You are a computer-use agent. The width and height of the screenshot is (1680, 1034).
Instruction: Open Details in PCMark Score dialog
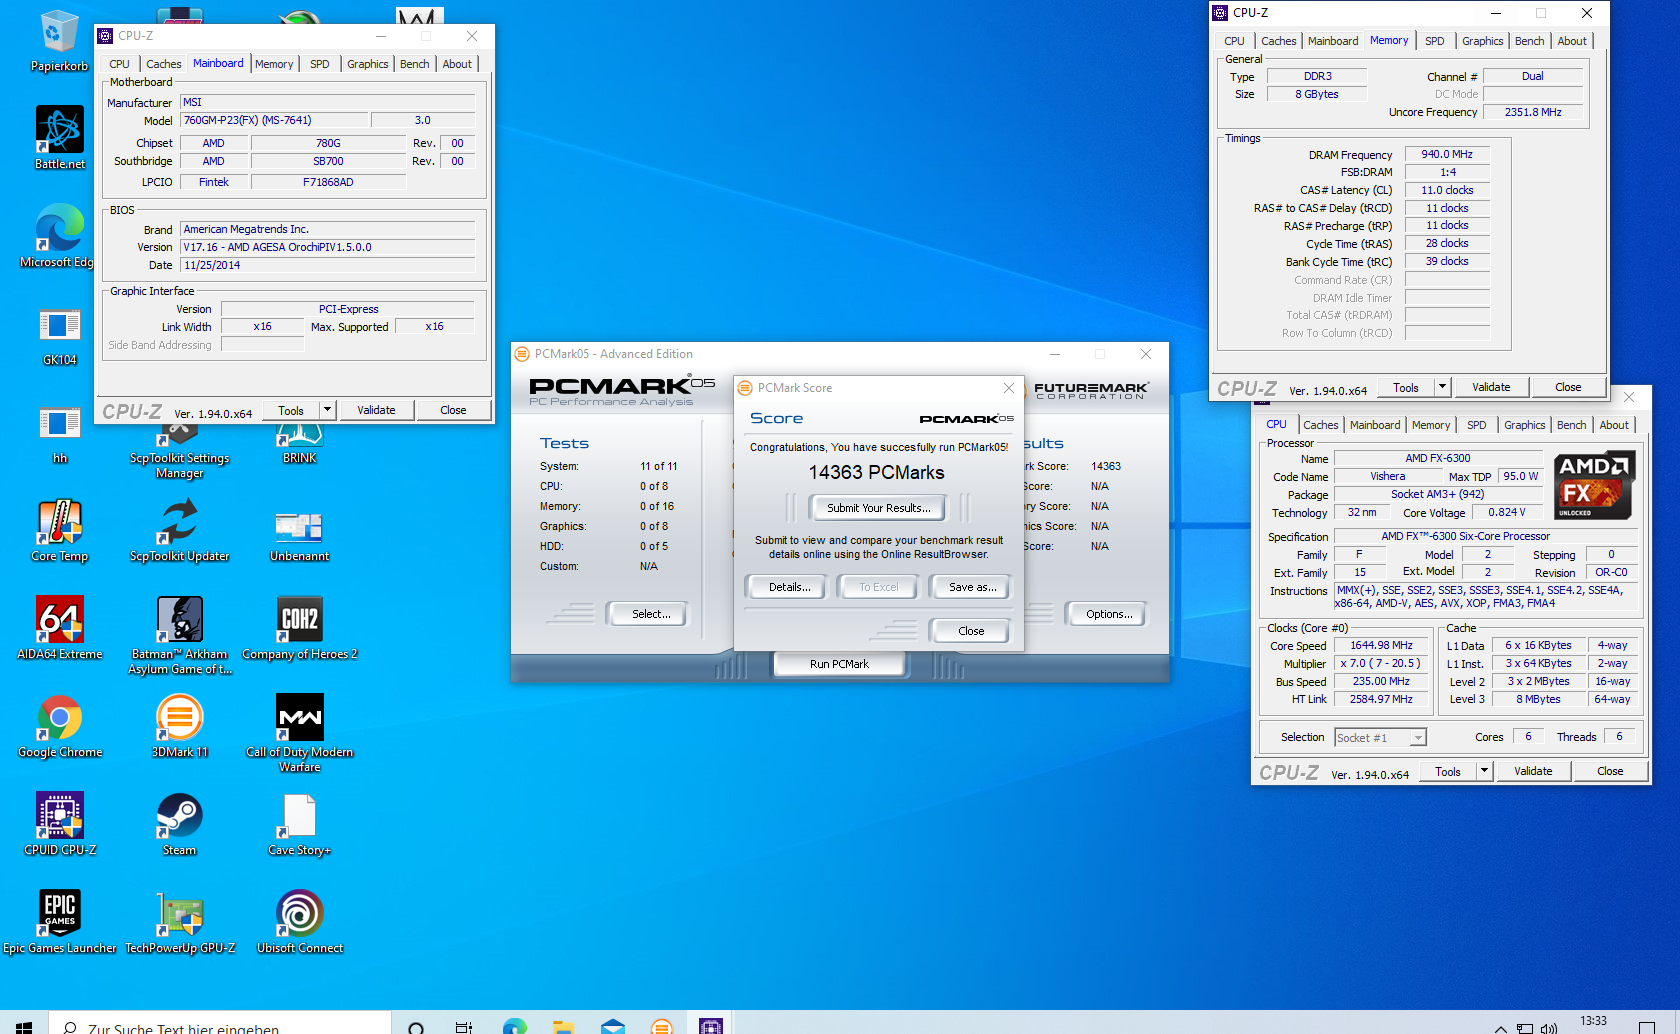pos(789,587)
